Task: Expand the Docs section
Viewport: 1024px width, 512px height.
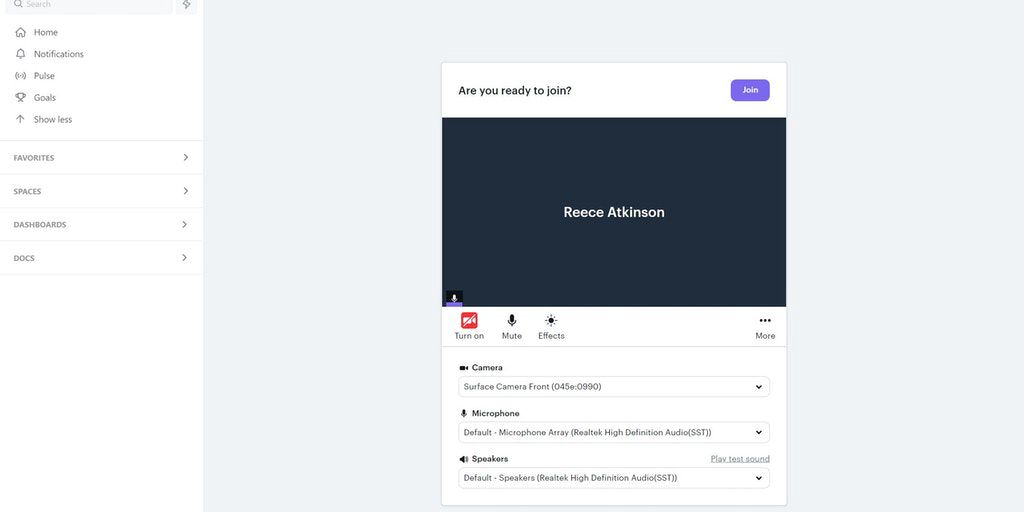Action: point(184,257)
